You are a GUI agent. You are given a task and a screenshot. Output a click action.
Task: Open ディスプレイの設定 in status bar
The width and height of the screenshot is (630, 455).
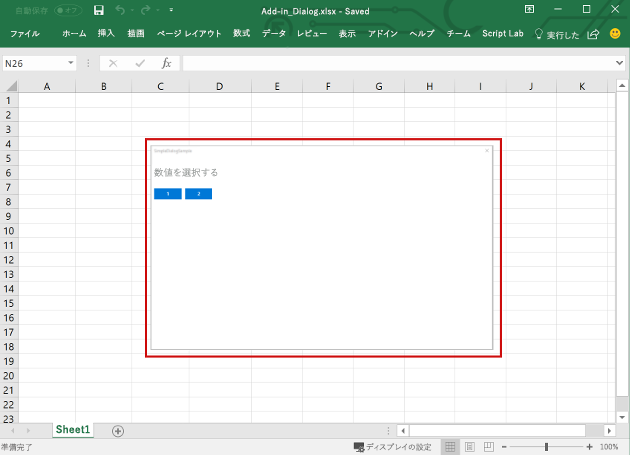pyautogui.click(x=392, y=447)
